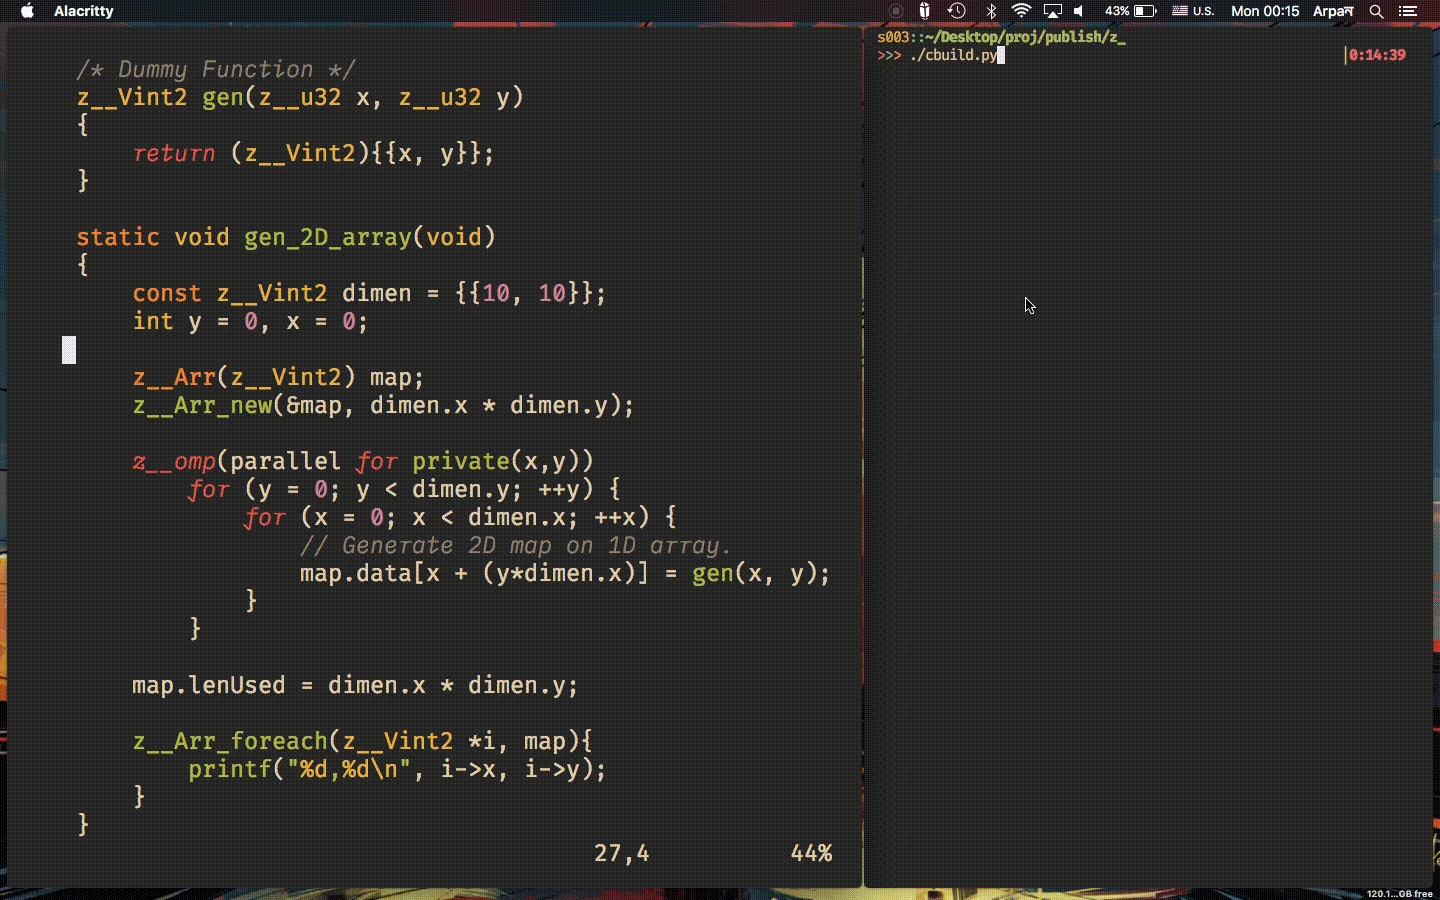Open the Bluetooth status menu
Screen dimensions: 1440x900
(991, 11)
